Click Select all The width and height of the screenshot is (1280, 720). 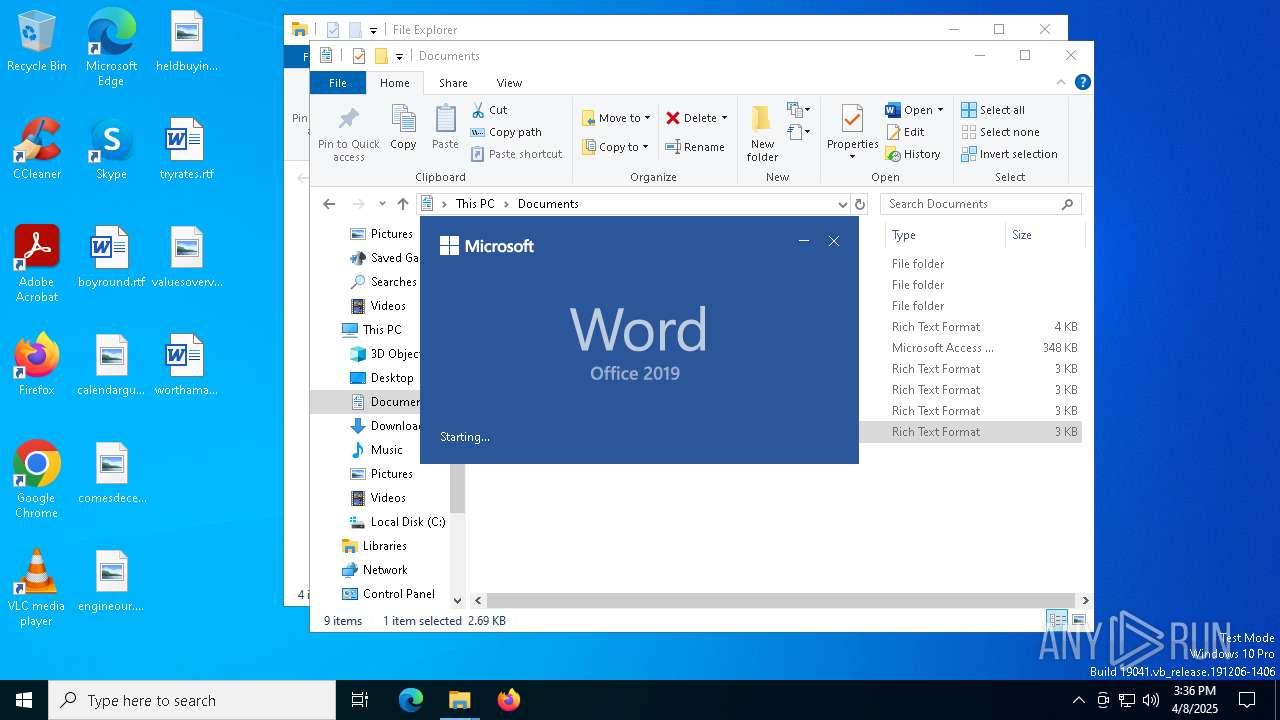993,110
